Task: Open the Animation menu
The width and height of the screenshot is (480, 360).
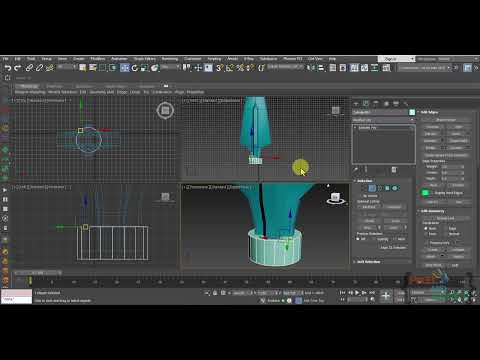Action: [119, 59]
